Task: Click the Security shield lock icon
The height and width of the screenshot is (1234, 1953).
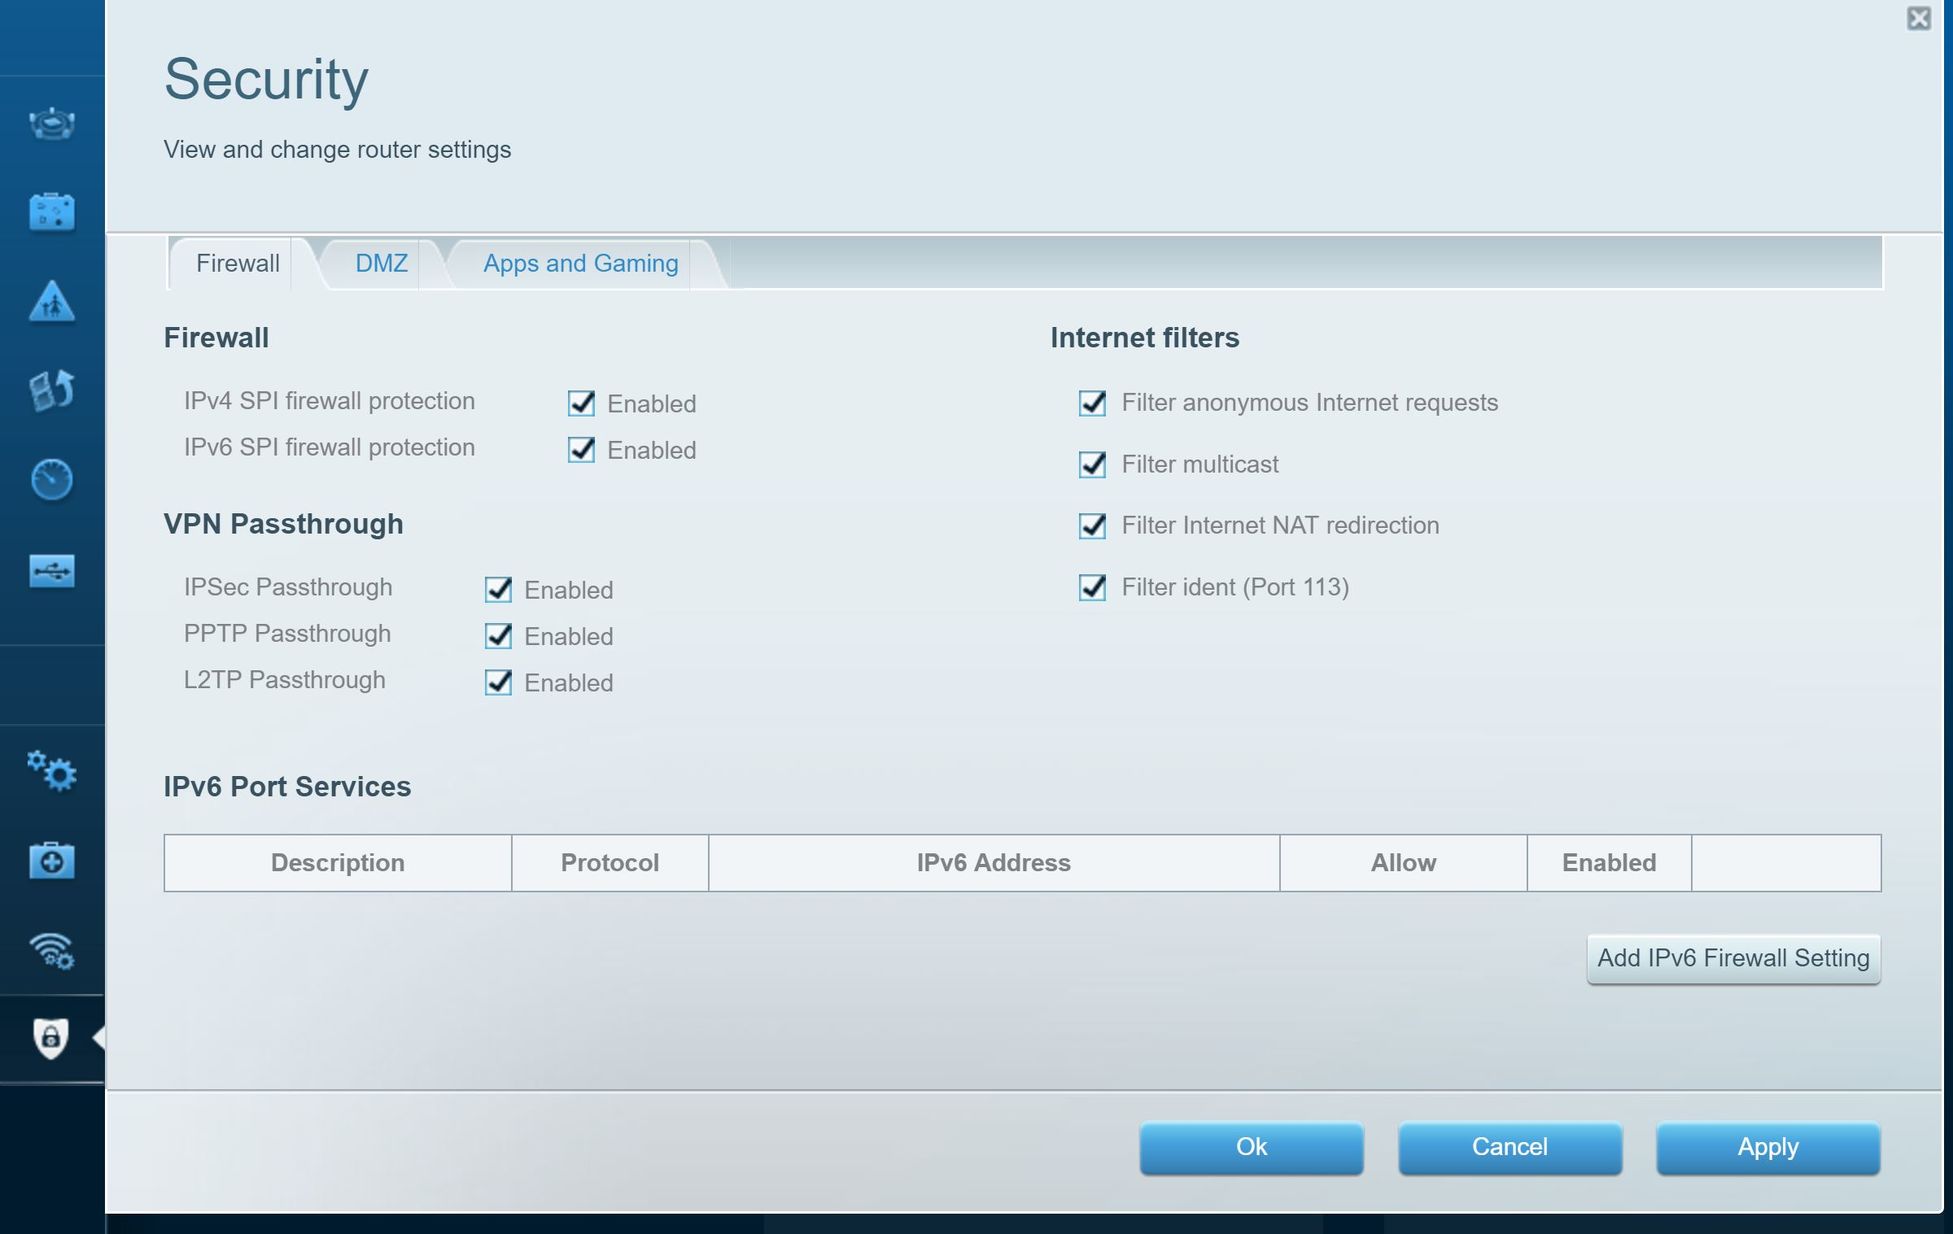Action: click(x=51, y=1038)
